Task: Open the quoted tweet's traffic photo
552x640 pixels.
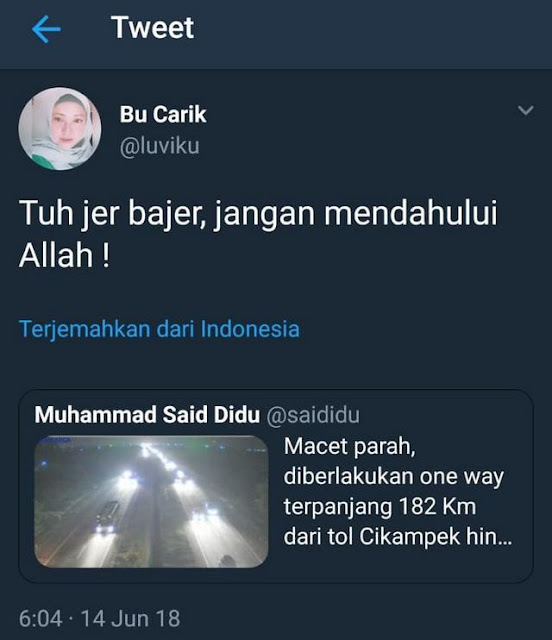Action: tap(151, 502)
